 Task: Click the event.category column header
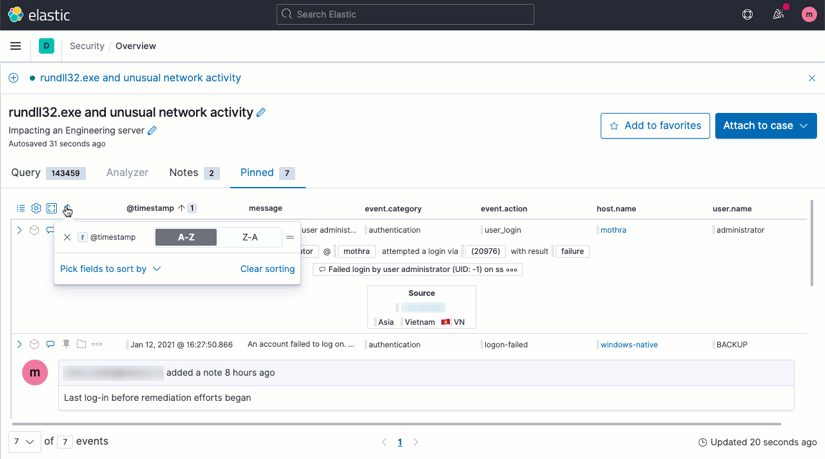click(x=393, y=209)
